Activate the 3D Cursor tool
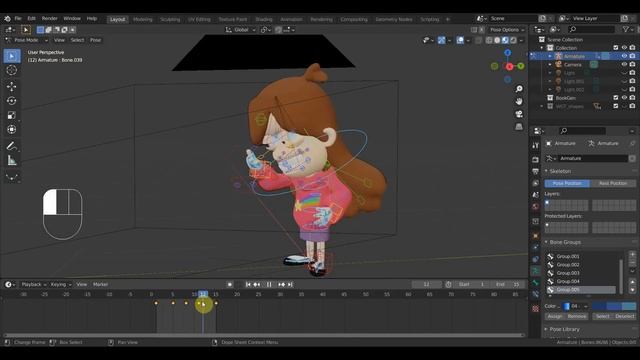The height and width of the screenshot is (360, 640). [12, 70]
